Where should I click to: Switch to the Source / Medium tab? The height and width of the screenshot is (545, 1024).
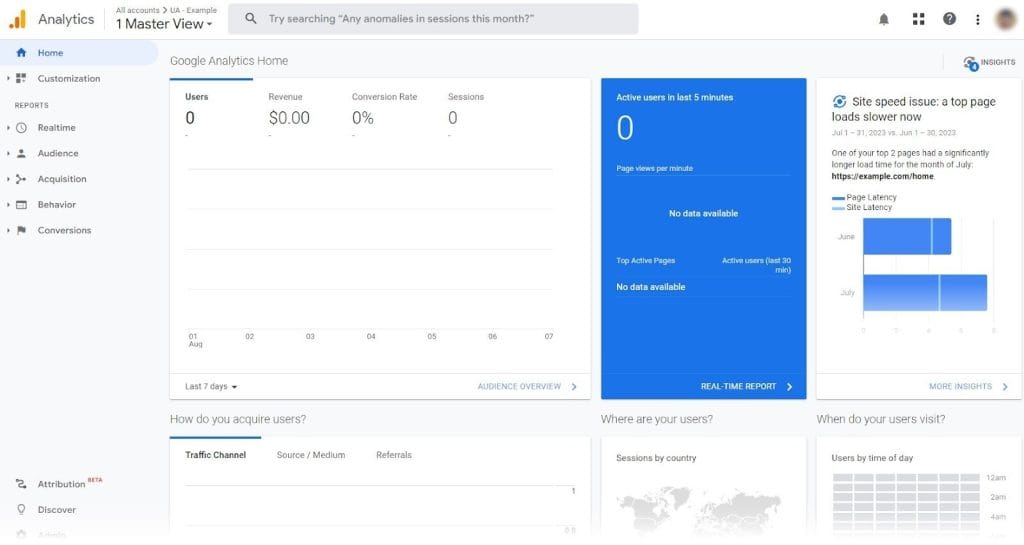tap(310, 455)
